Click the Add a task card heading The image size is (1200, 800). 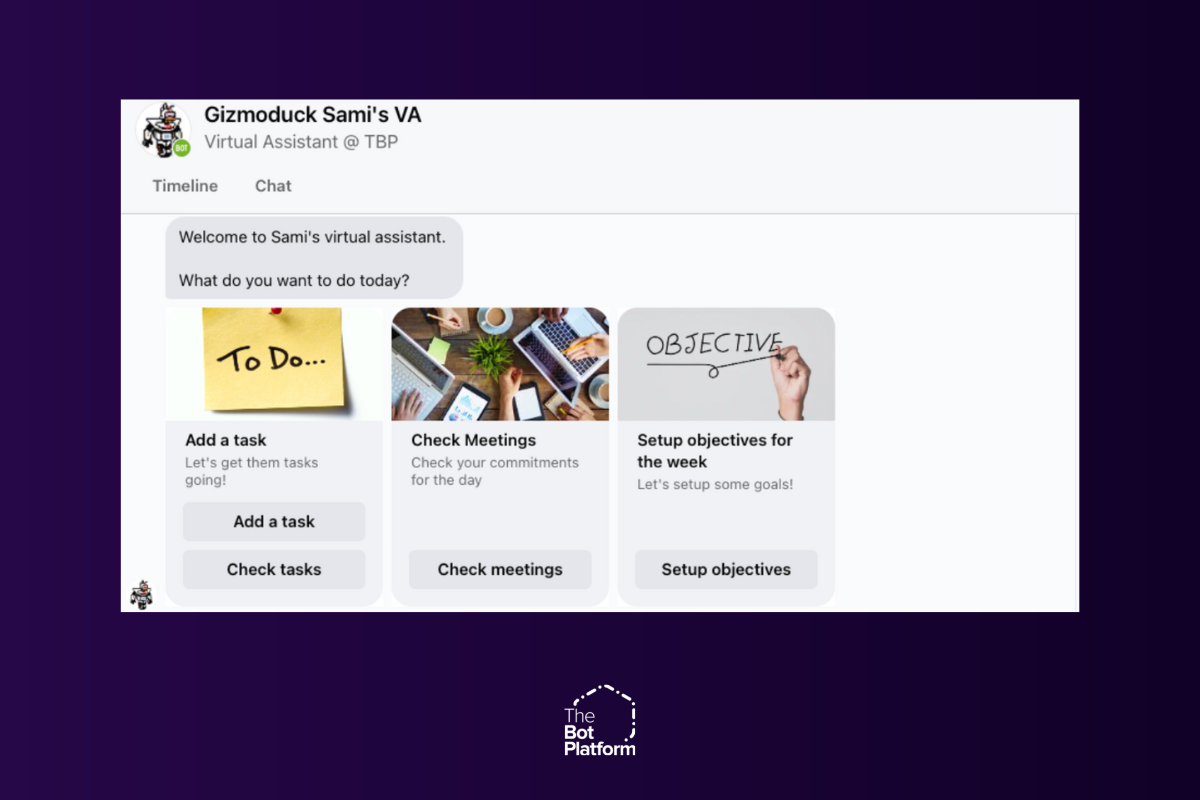tap(226, 440)
